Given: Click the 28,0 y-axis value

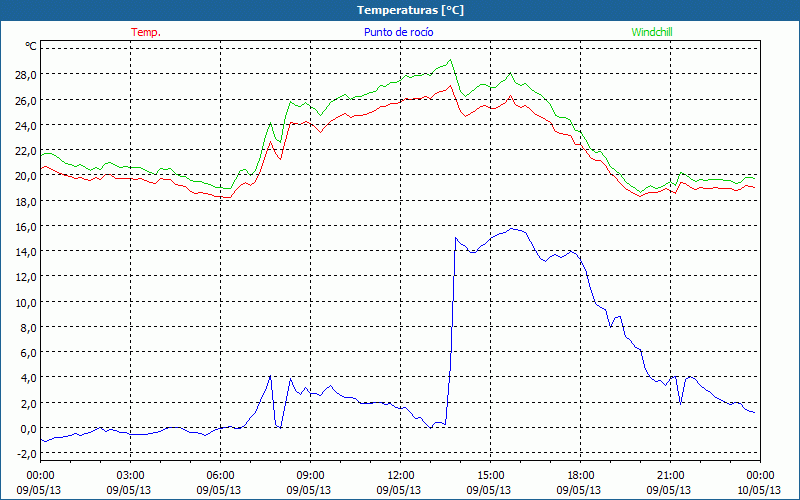Looking at the screenshot, I should (26, 75).
